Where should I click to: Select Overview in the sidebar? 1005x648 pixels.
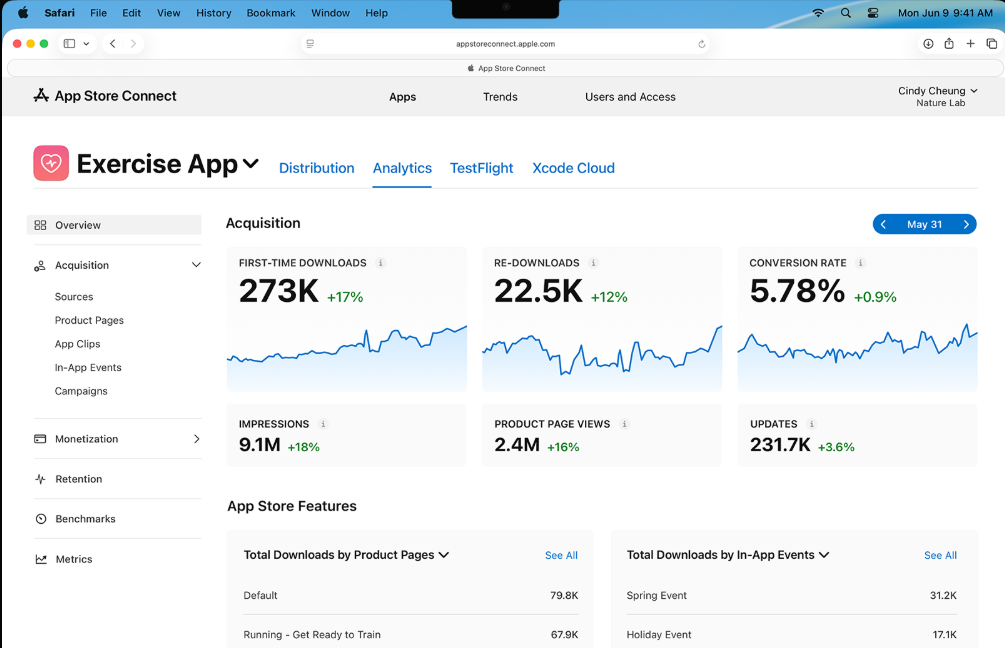[114, 225]
